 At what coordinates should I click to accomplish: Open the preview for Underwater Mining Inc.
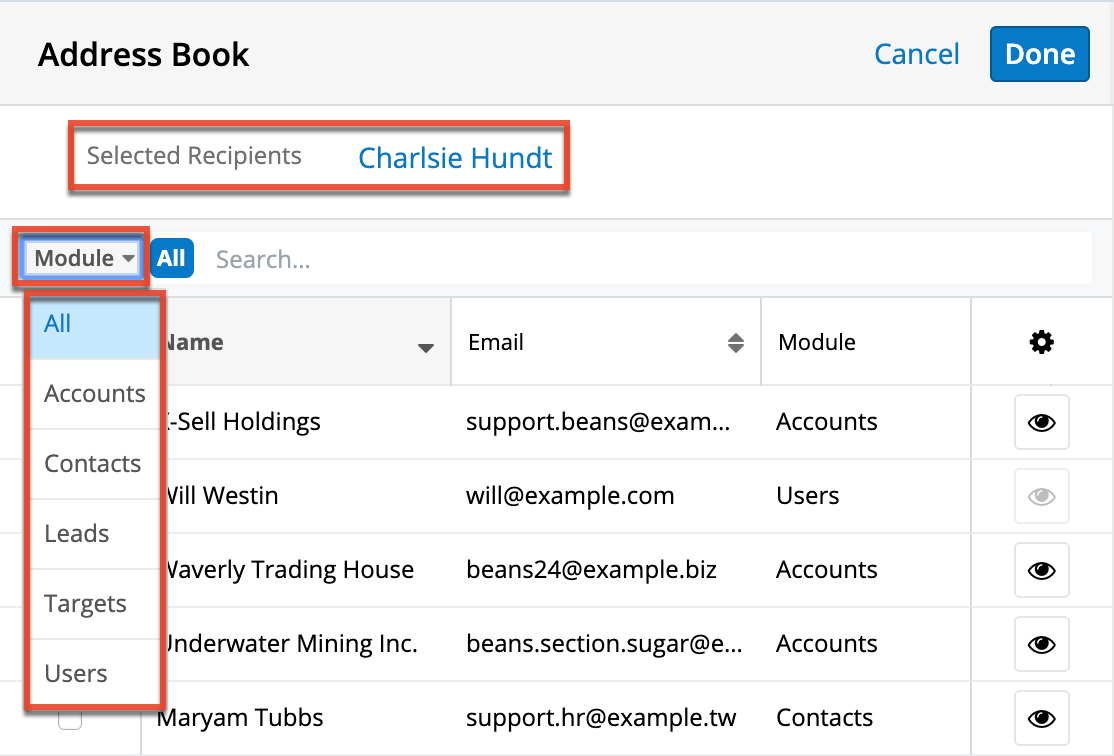click(1041, 644)
